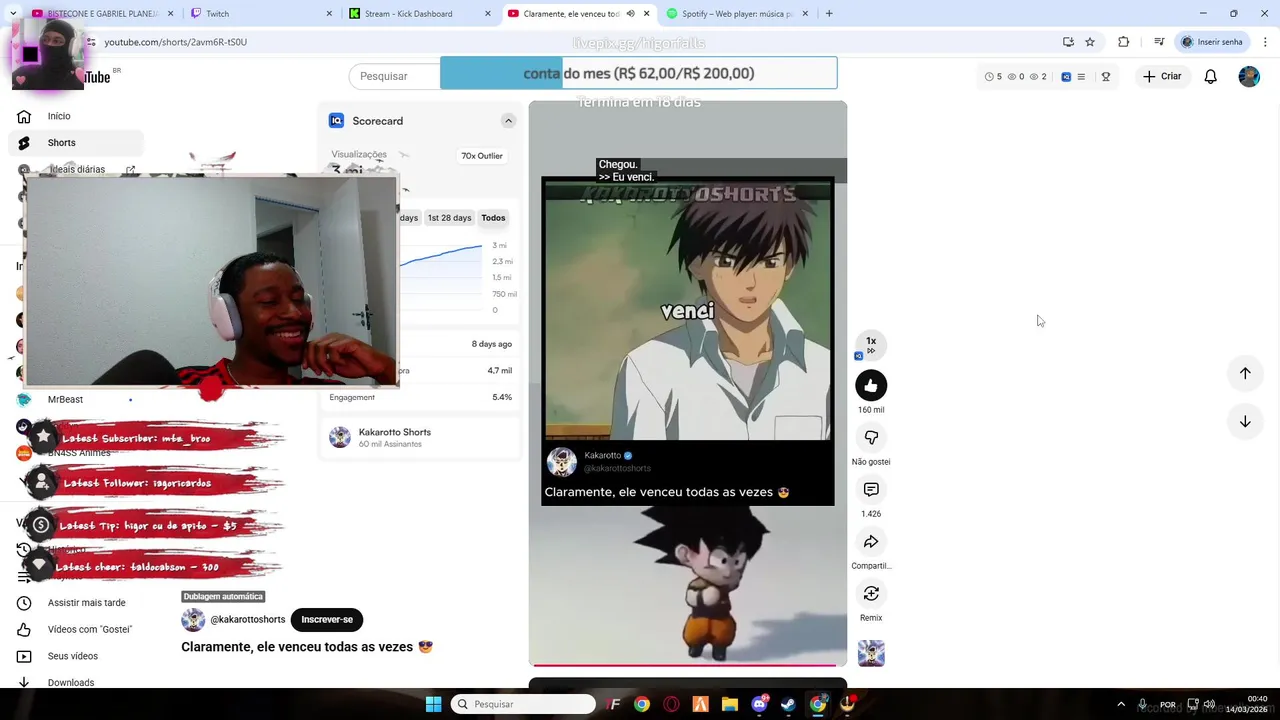Open the Kakarotto Shorts channel card
Image resolution: width=1280 pixels, height=720 pixels.
420,437
